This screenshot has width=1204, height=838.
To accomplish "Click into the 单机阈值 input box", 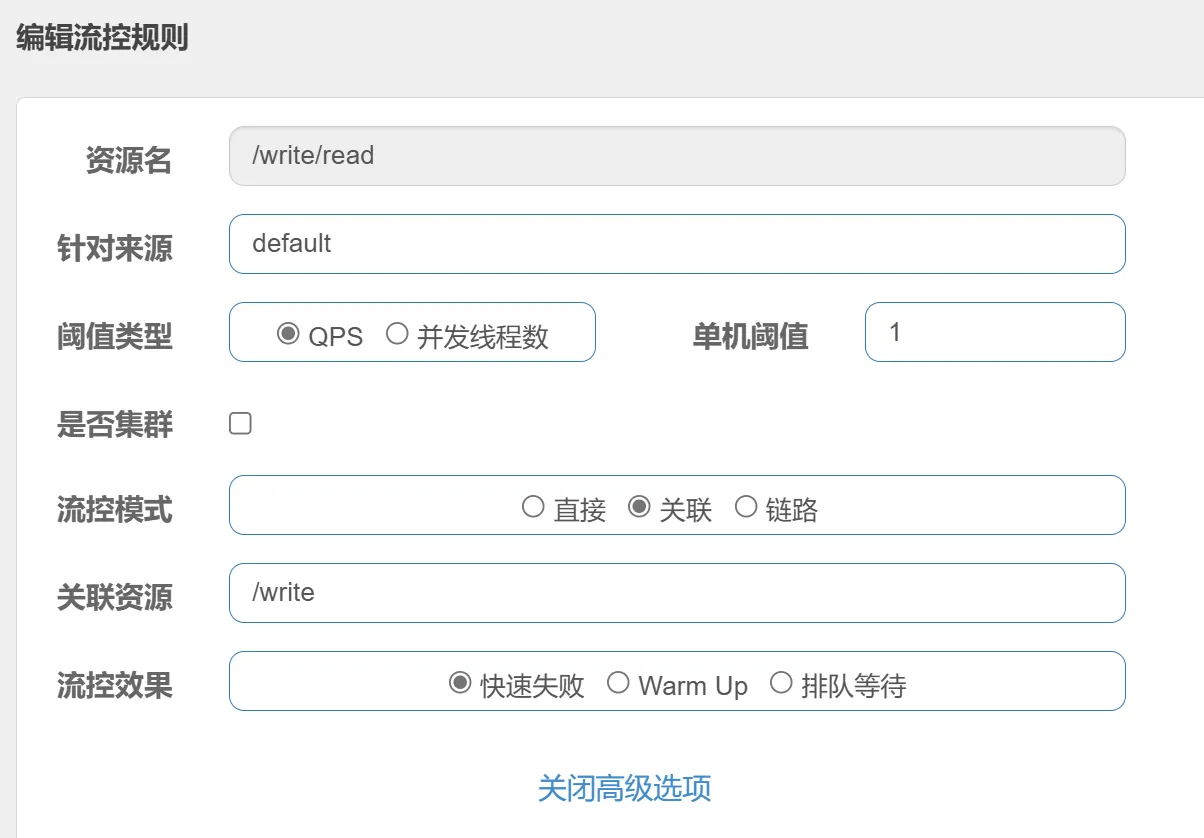I will coord(994,332).
